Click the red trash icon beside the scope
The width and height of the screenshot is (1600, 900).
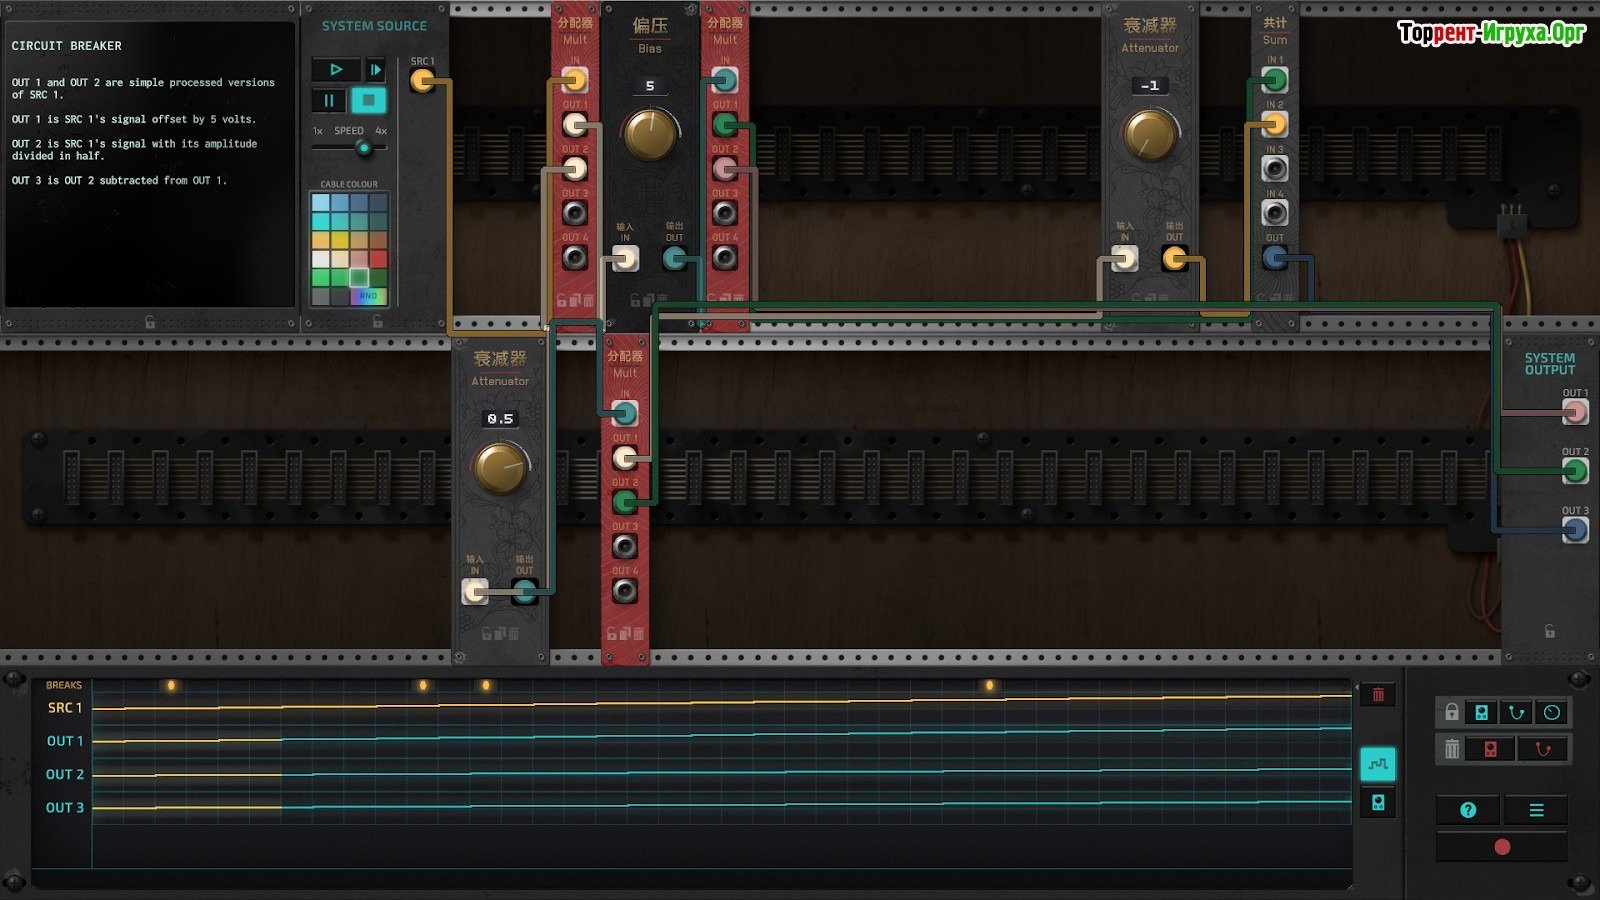click(x=1378, y=695)
